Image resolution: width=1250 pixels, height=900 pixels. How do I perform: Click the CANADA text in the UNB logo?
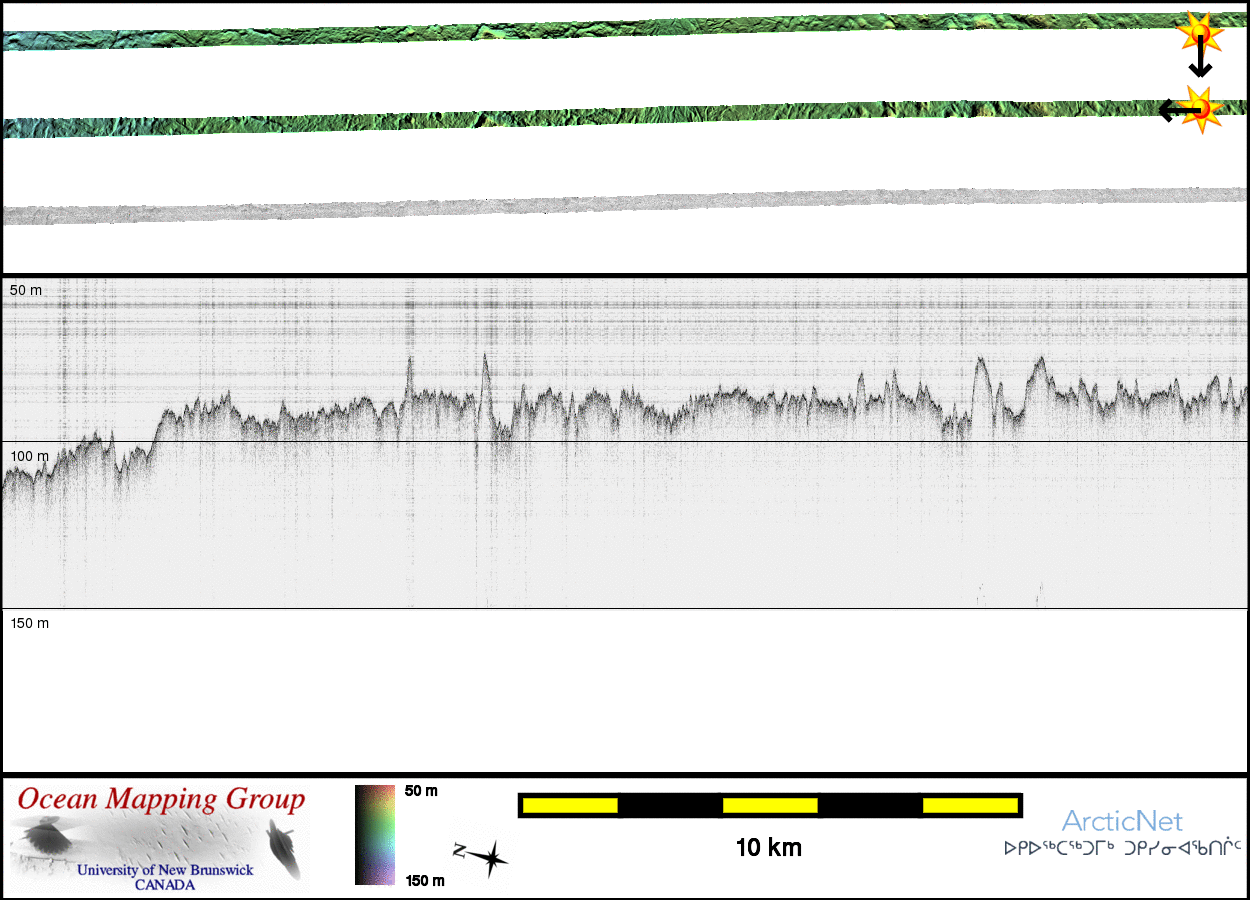(x=165, y=884)
